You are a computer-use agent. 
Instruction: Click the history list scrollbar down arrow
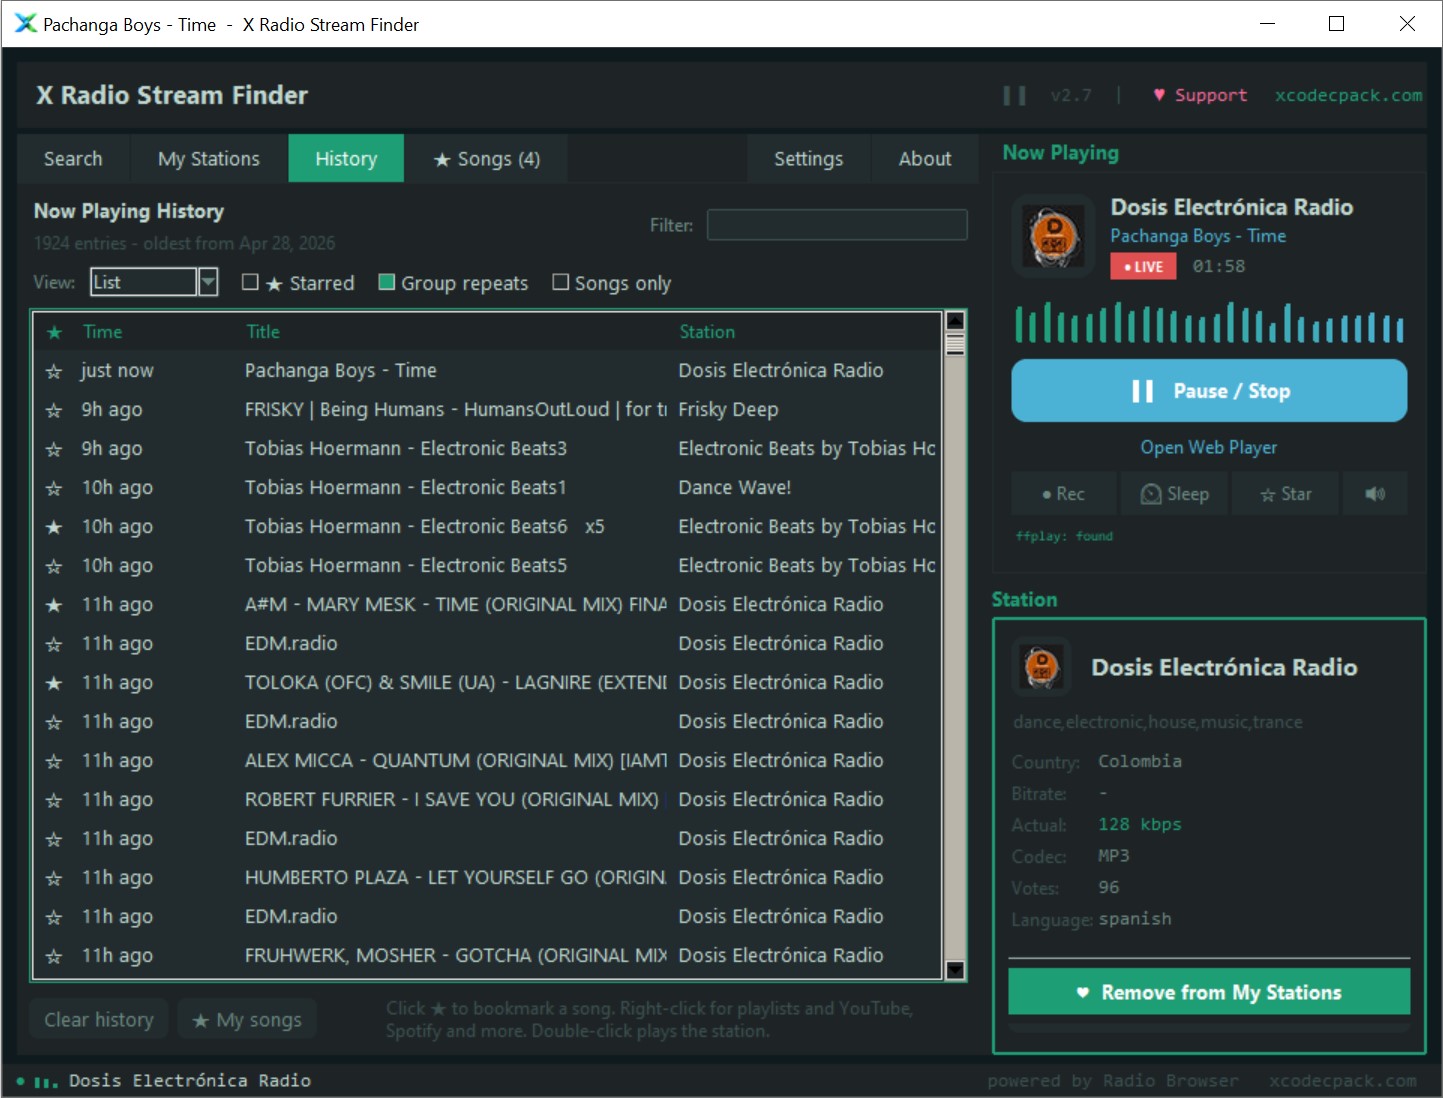955,970
